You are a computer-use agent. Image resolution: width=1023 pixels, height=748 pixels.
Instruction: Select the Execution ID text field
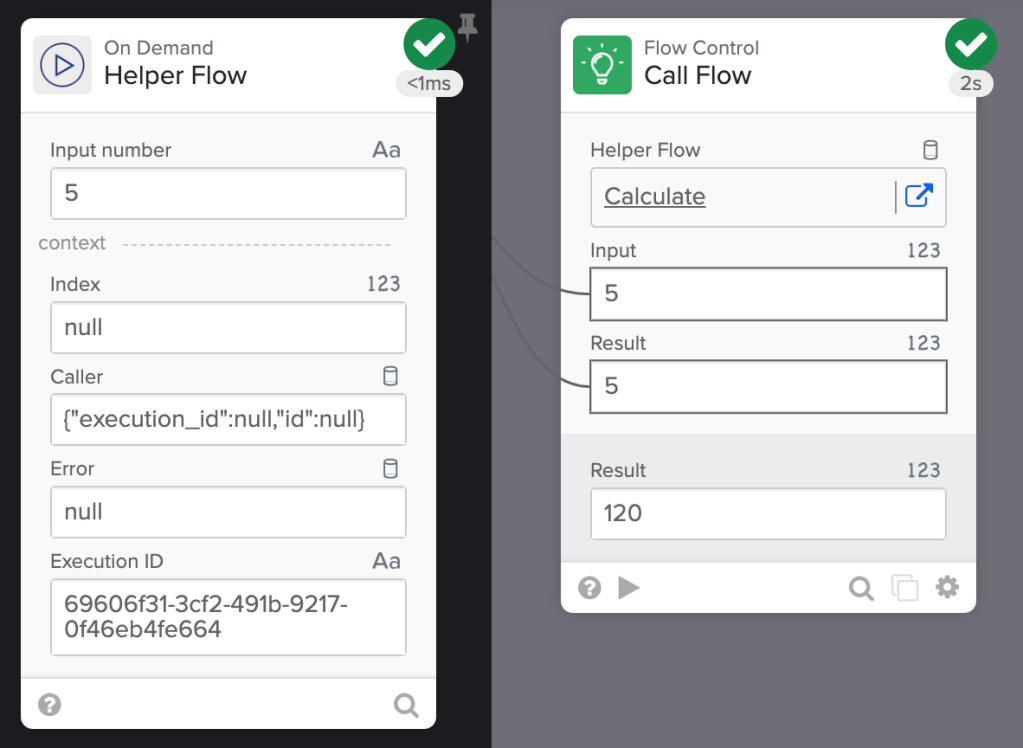coord(228,617)
